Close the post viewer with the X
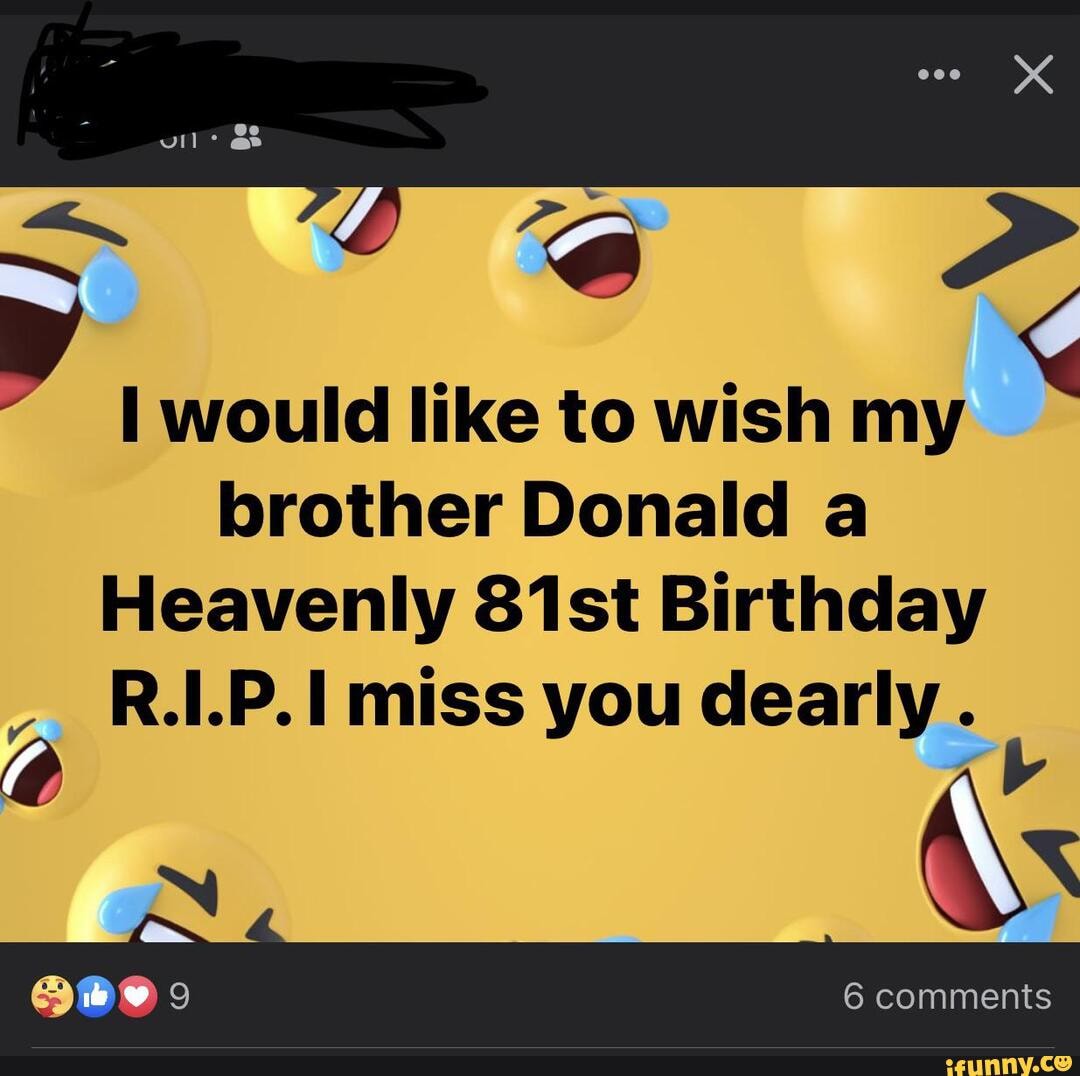This screenshot has width=1080, height=1076. (x=1033, y=74)
